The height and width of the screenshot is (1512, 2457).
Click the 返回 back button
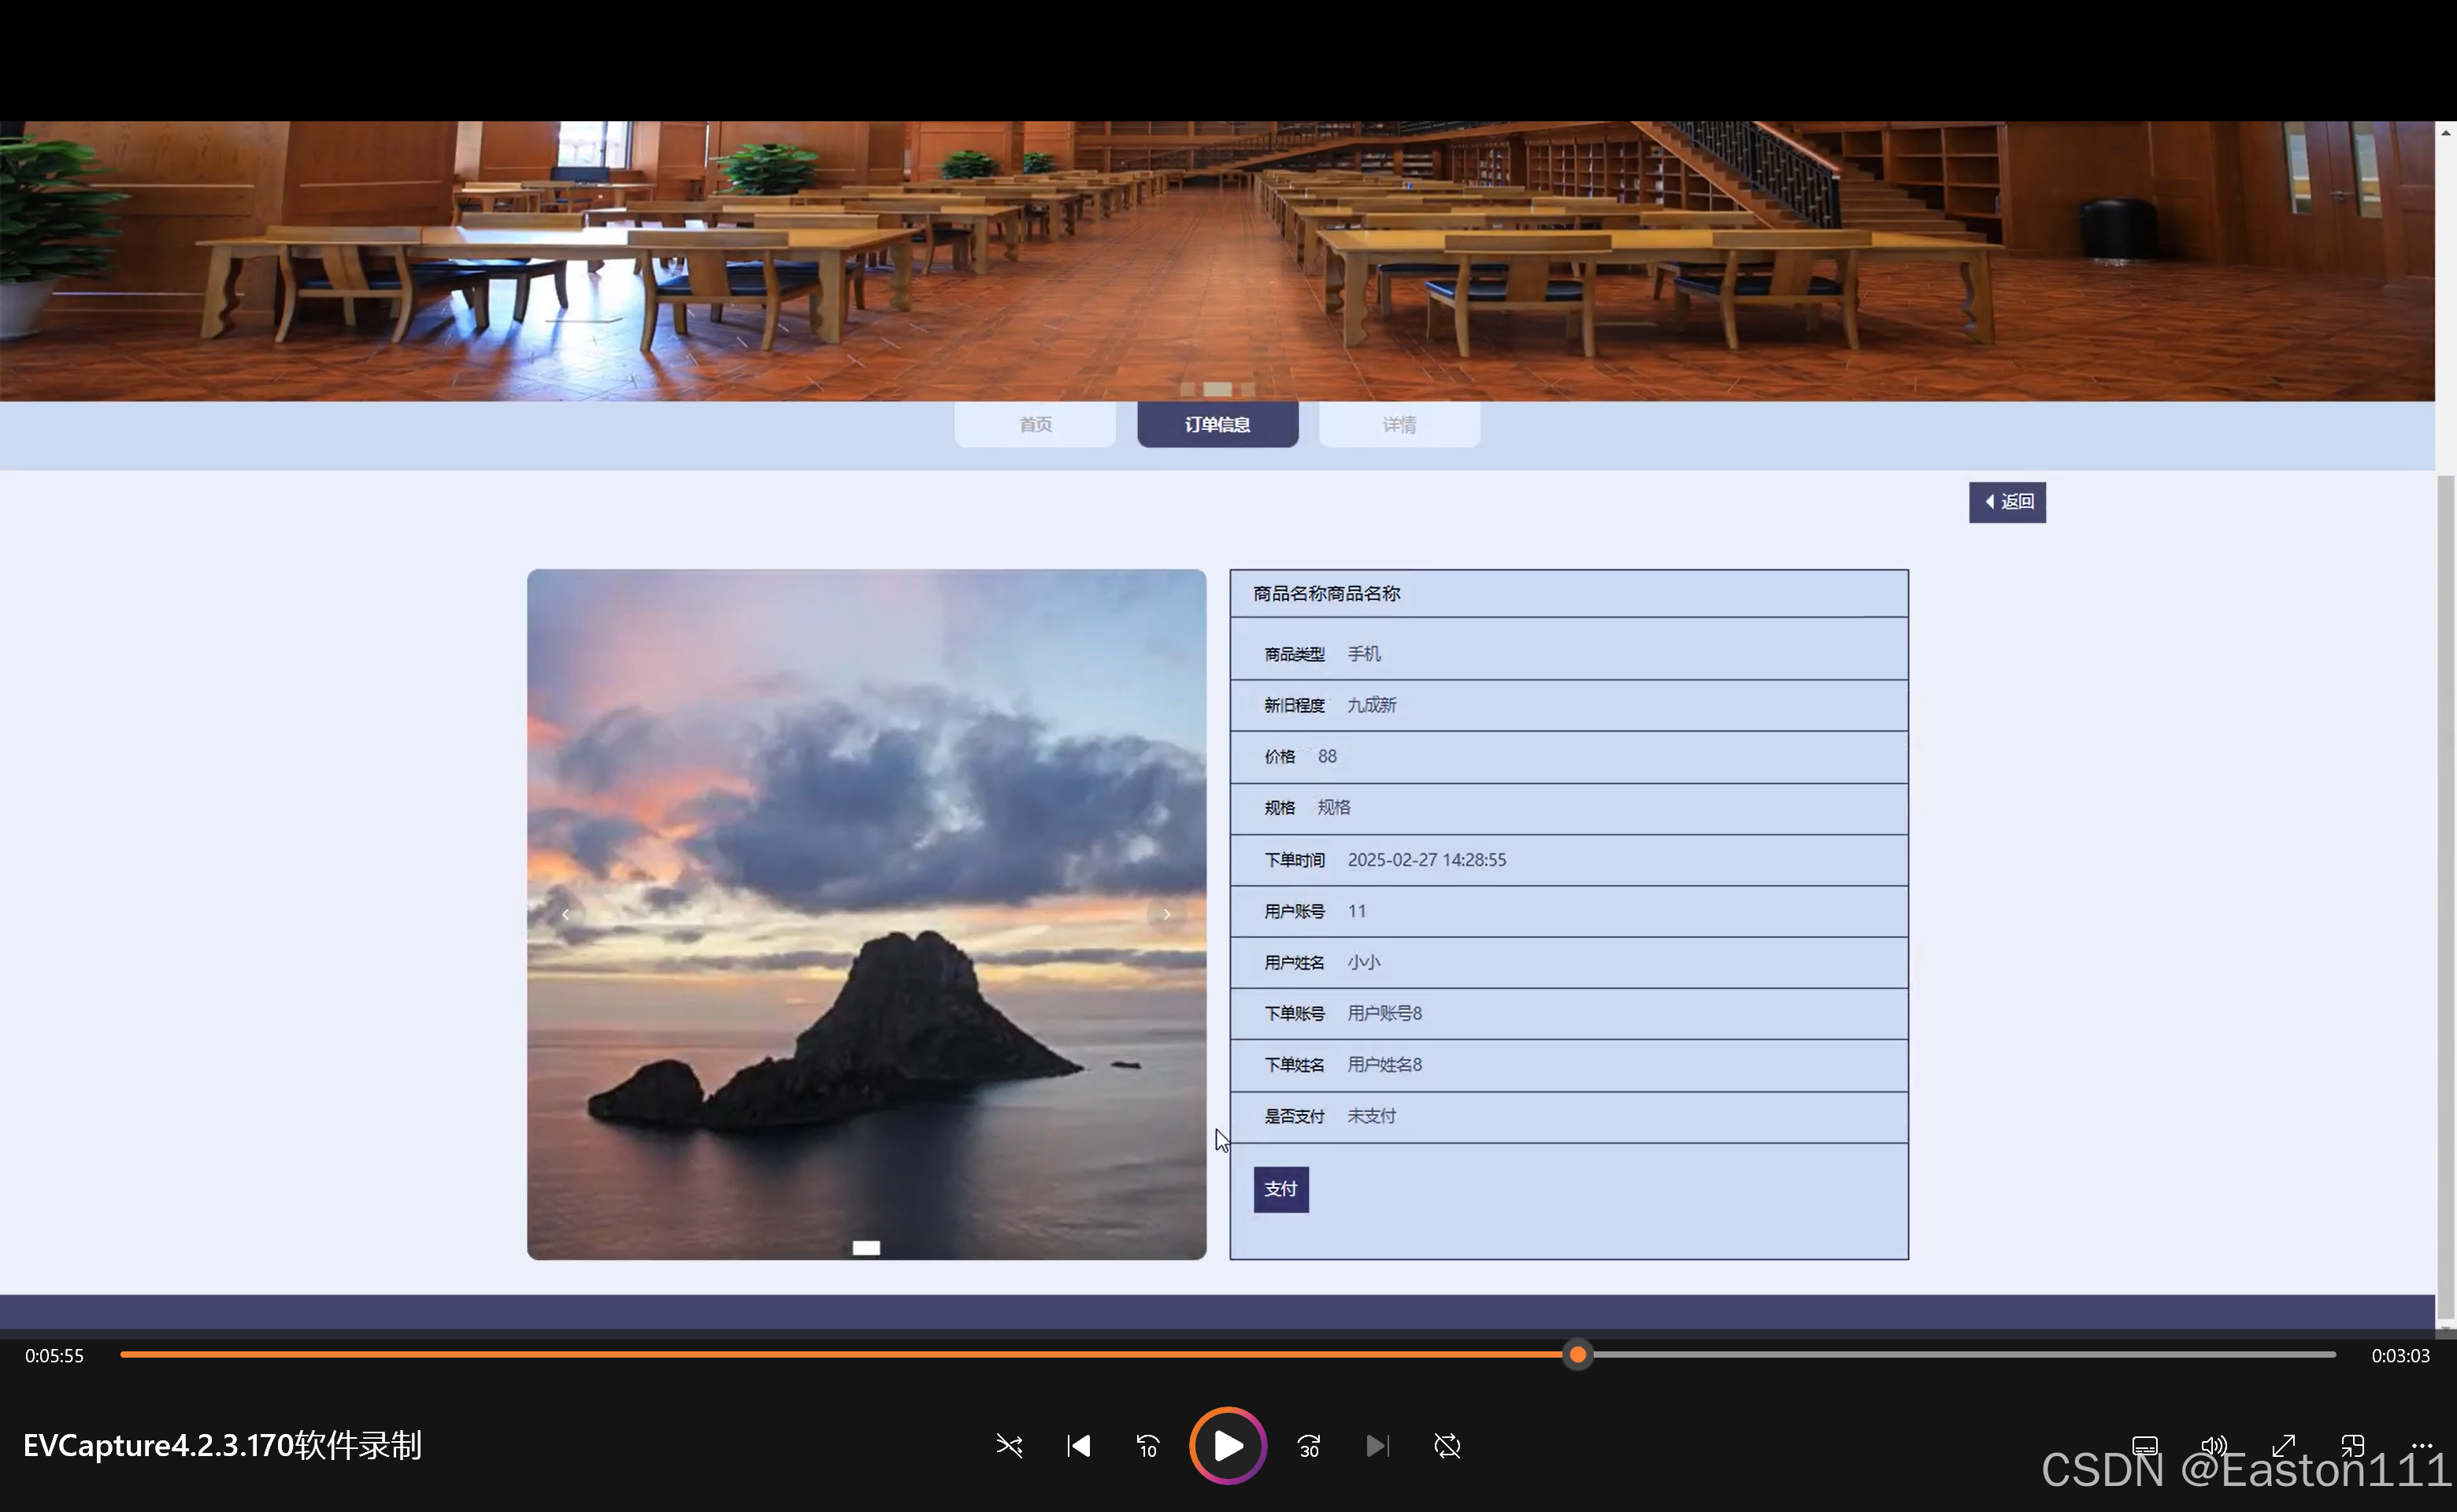point(2007,502)
